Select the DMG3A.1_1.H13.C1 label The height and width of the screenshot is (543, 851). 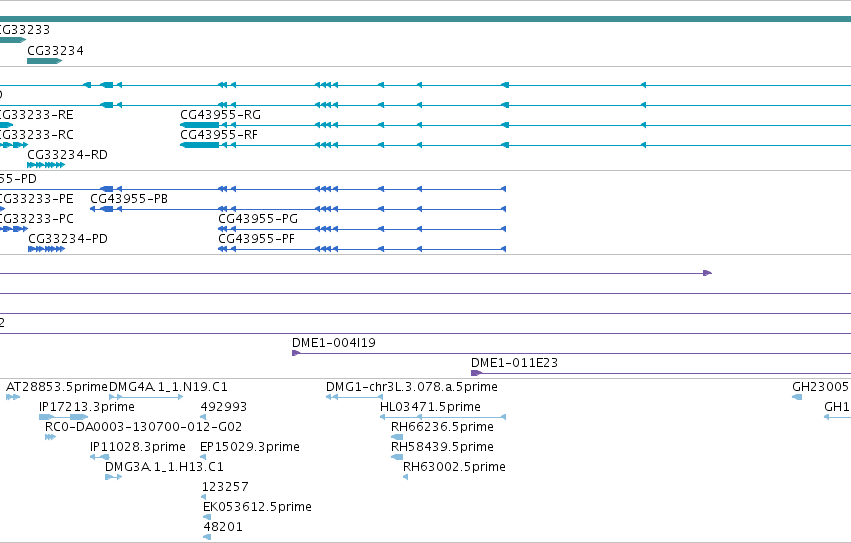click(164, 467)
